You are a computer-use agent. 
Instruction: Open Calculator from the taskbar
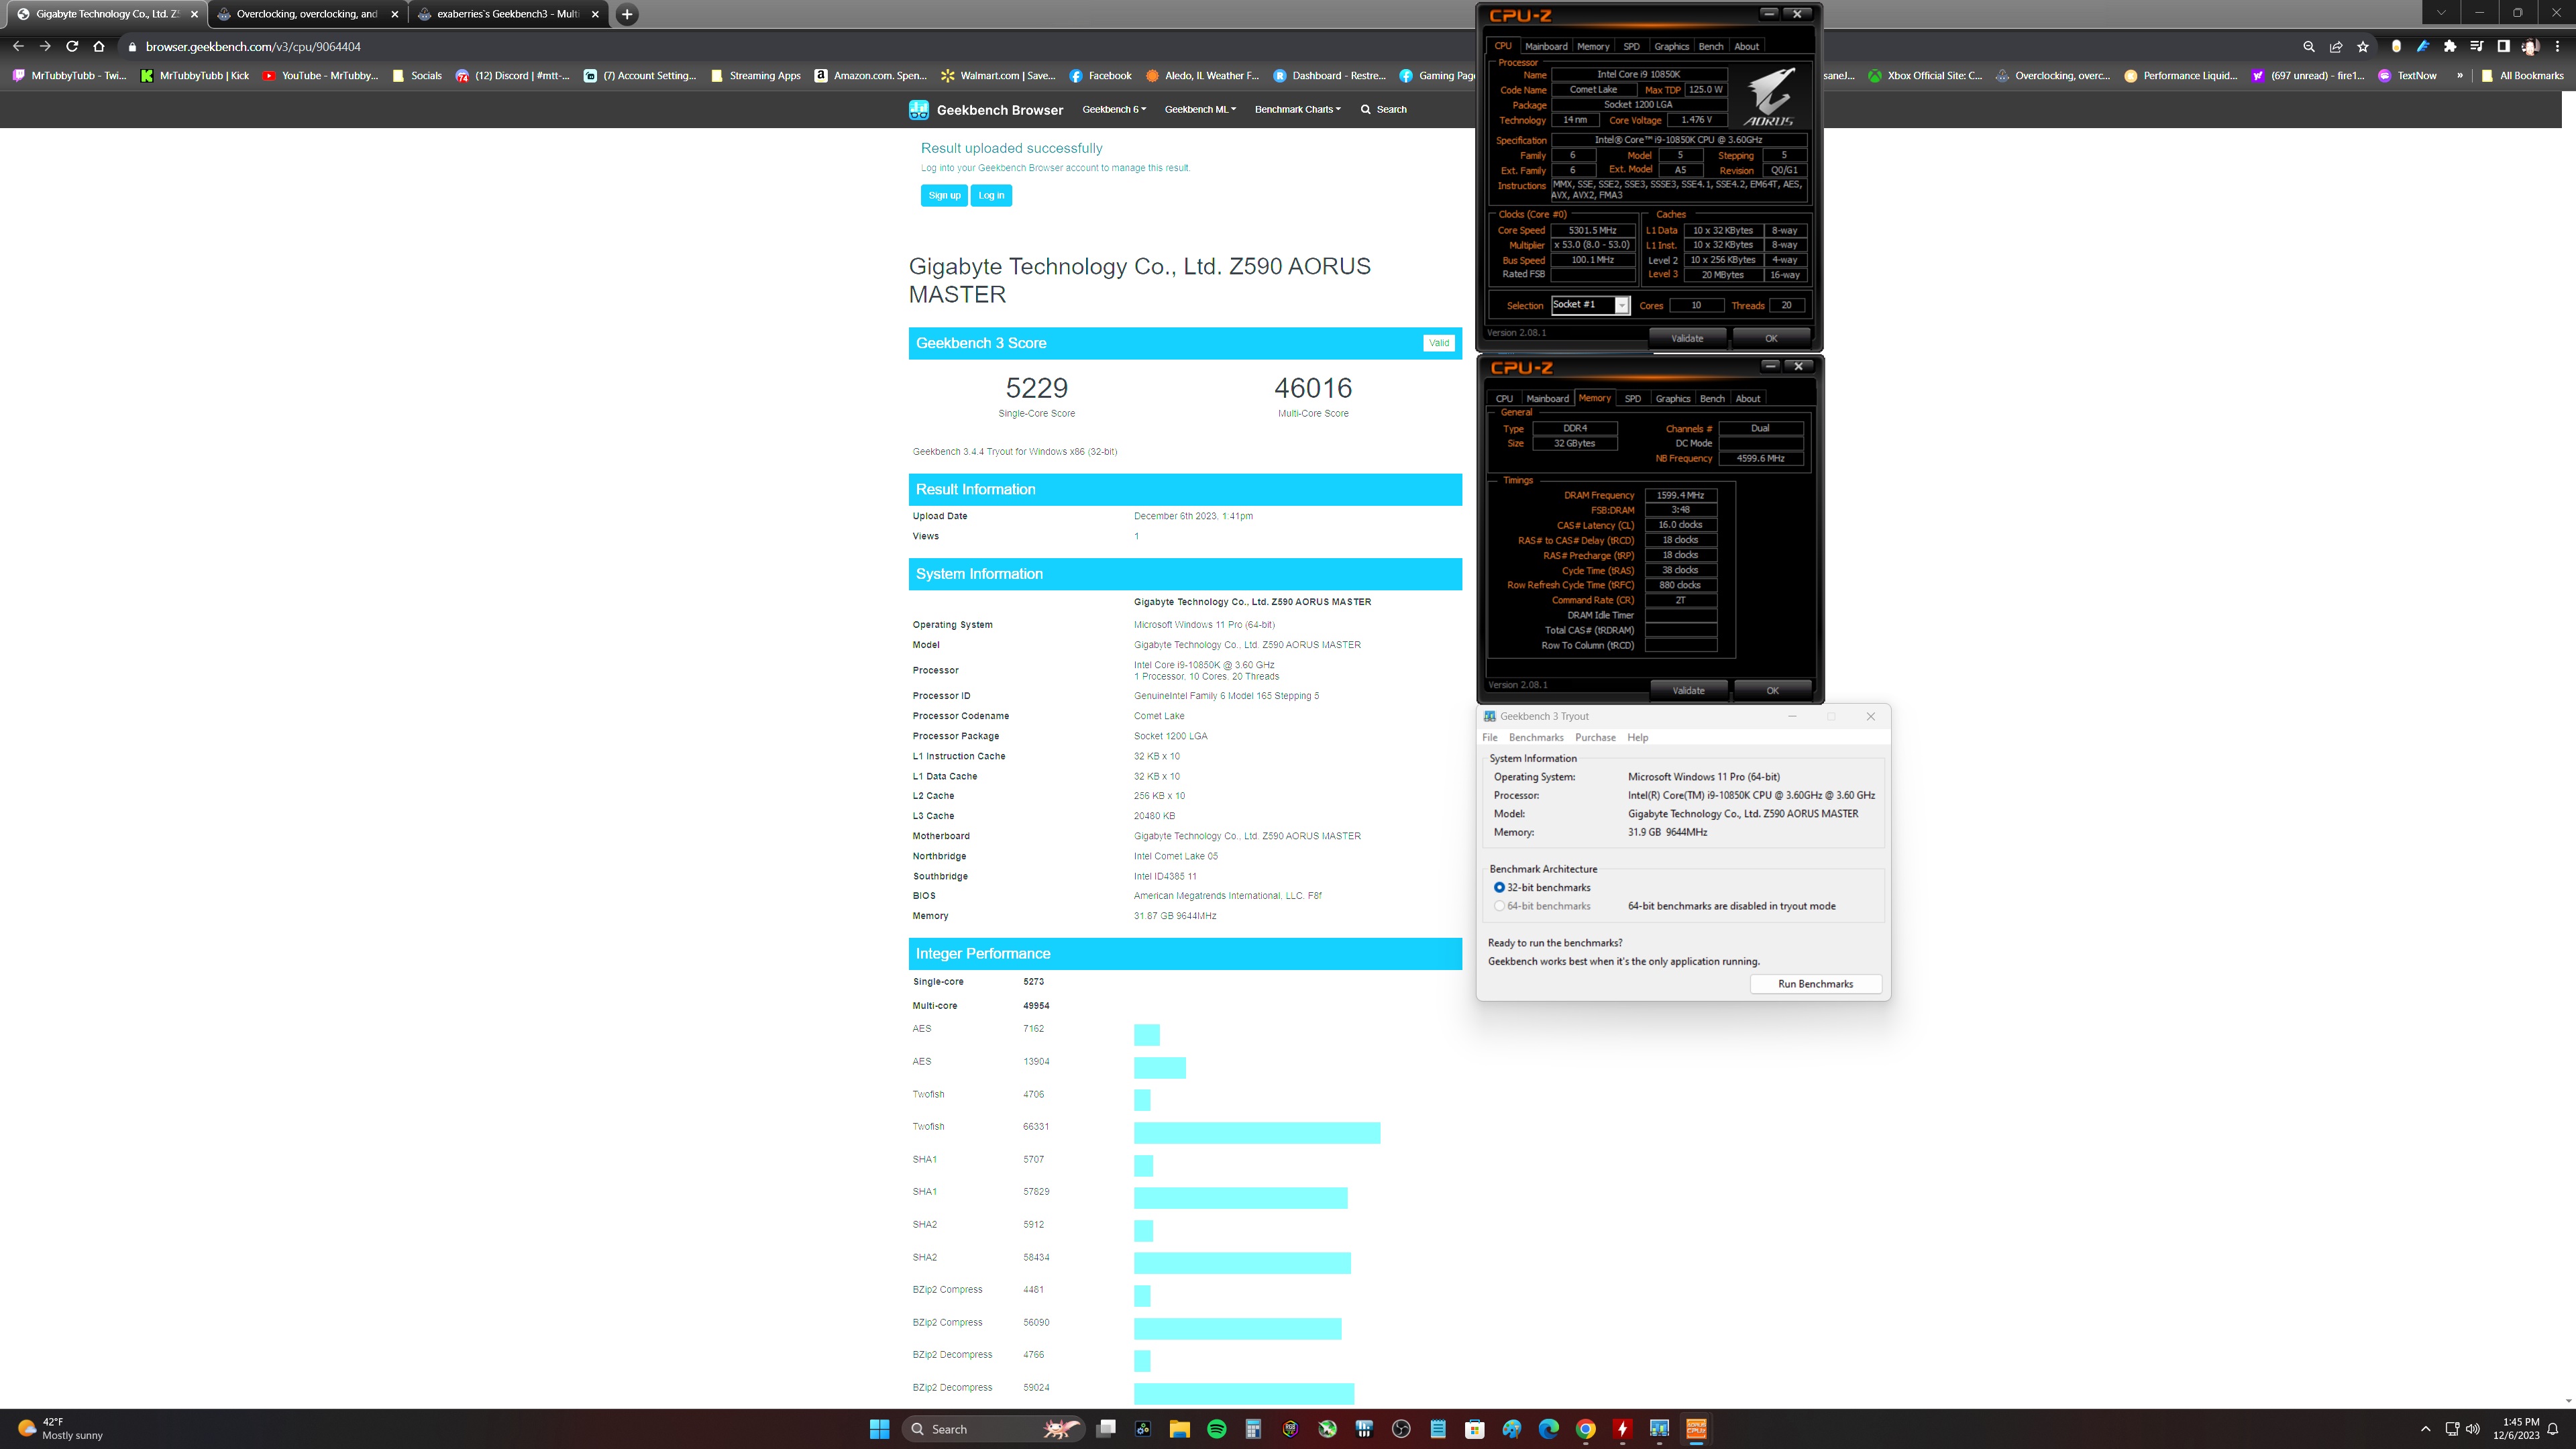pyautogui.click(x=1253, y=1429)
